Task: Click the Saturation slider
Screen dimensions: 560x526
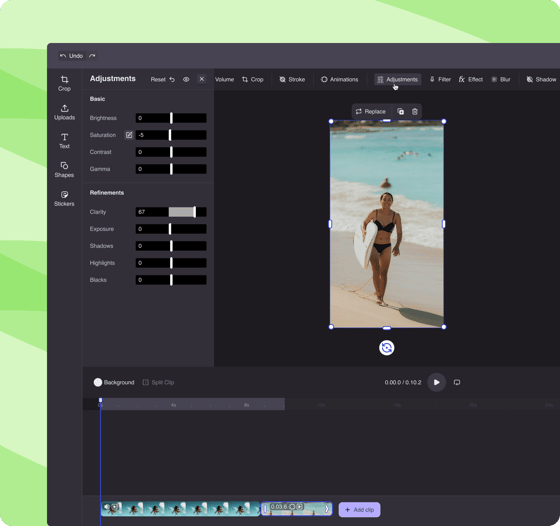Action: [x=171, y=135]
